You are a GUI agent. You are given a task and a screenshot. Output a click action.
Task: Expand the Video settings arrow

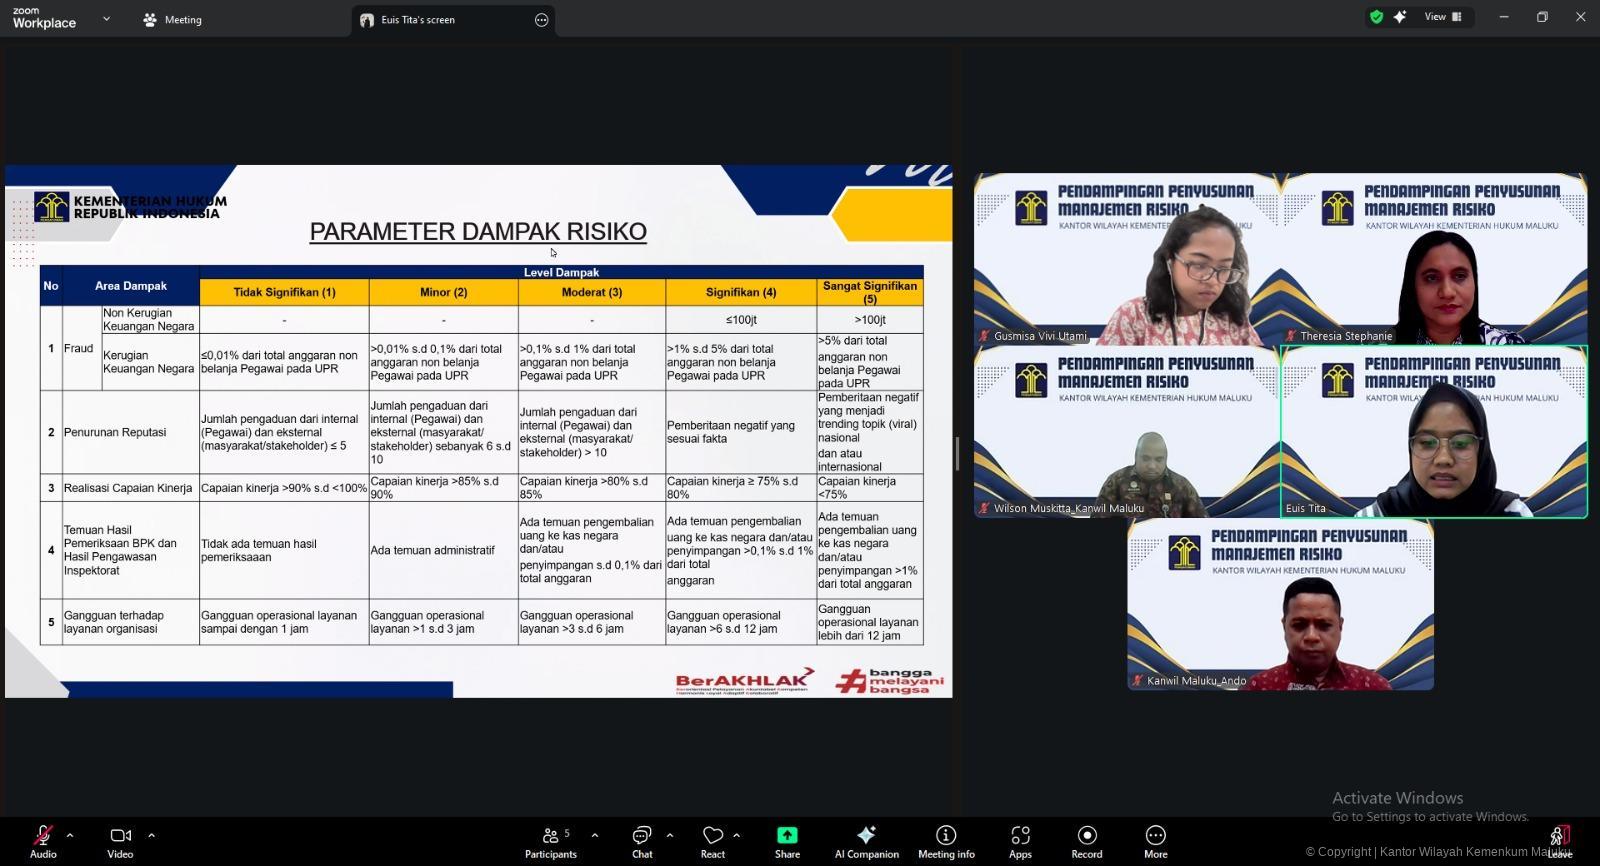point(151,835)
